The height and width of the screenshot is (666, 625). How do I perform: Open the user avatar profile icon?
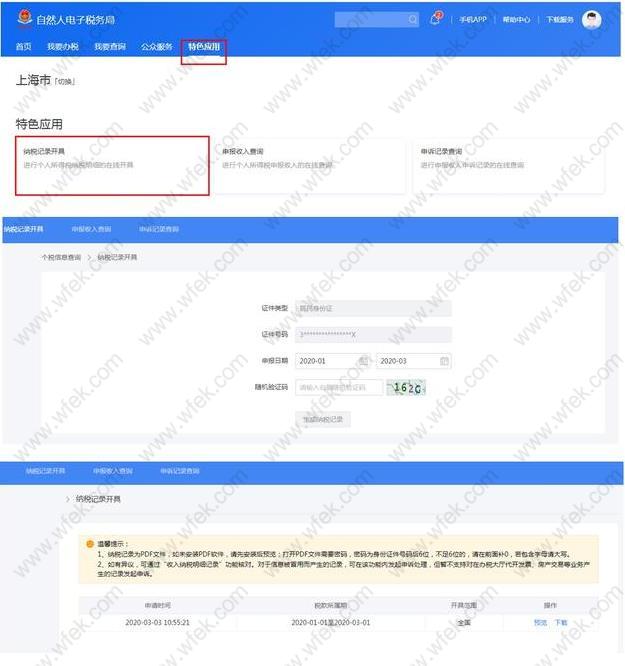click(591, 20)
